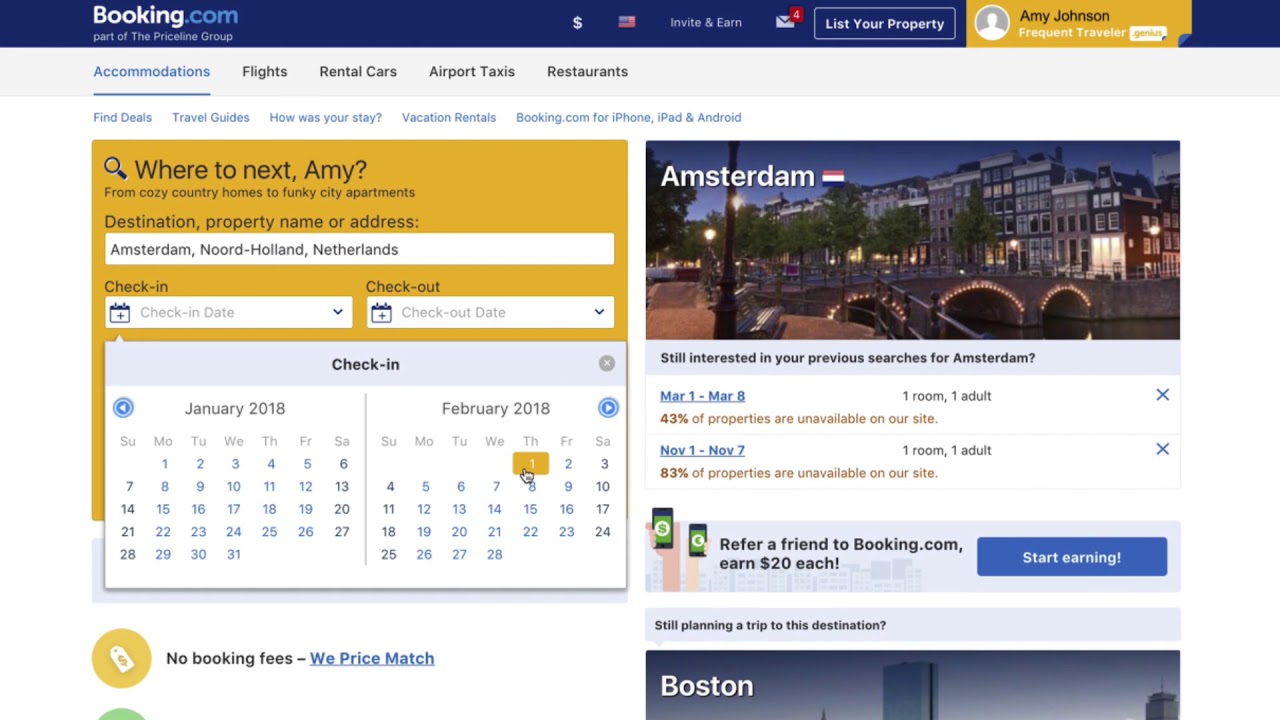The image size is (1280, 720).
Task: Go to previous month in calendar
Action: coord(123,407)
